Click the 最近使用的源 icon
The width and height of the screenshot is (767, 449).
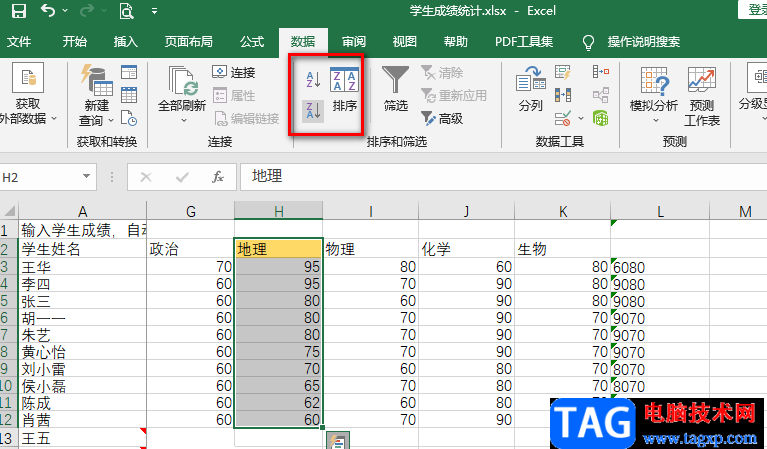click(129, 118)
